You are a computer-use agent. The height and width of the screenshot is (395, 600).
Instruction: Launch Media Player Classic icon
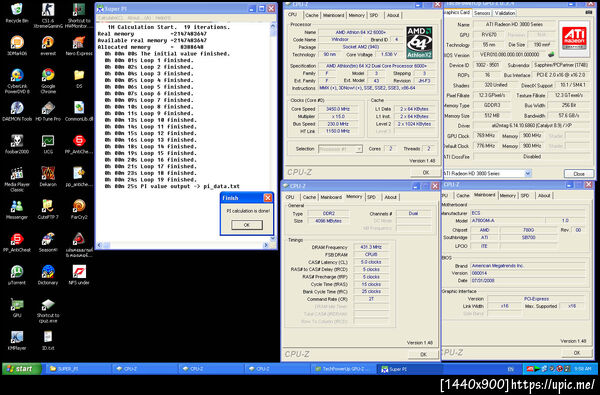[17, 180]
